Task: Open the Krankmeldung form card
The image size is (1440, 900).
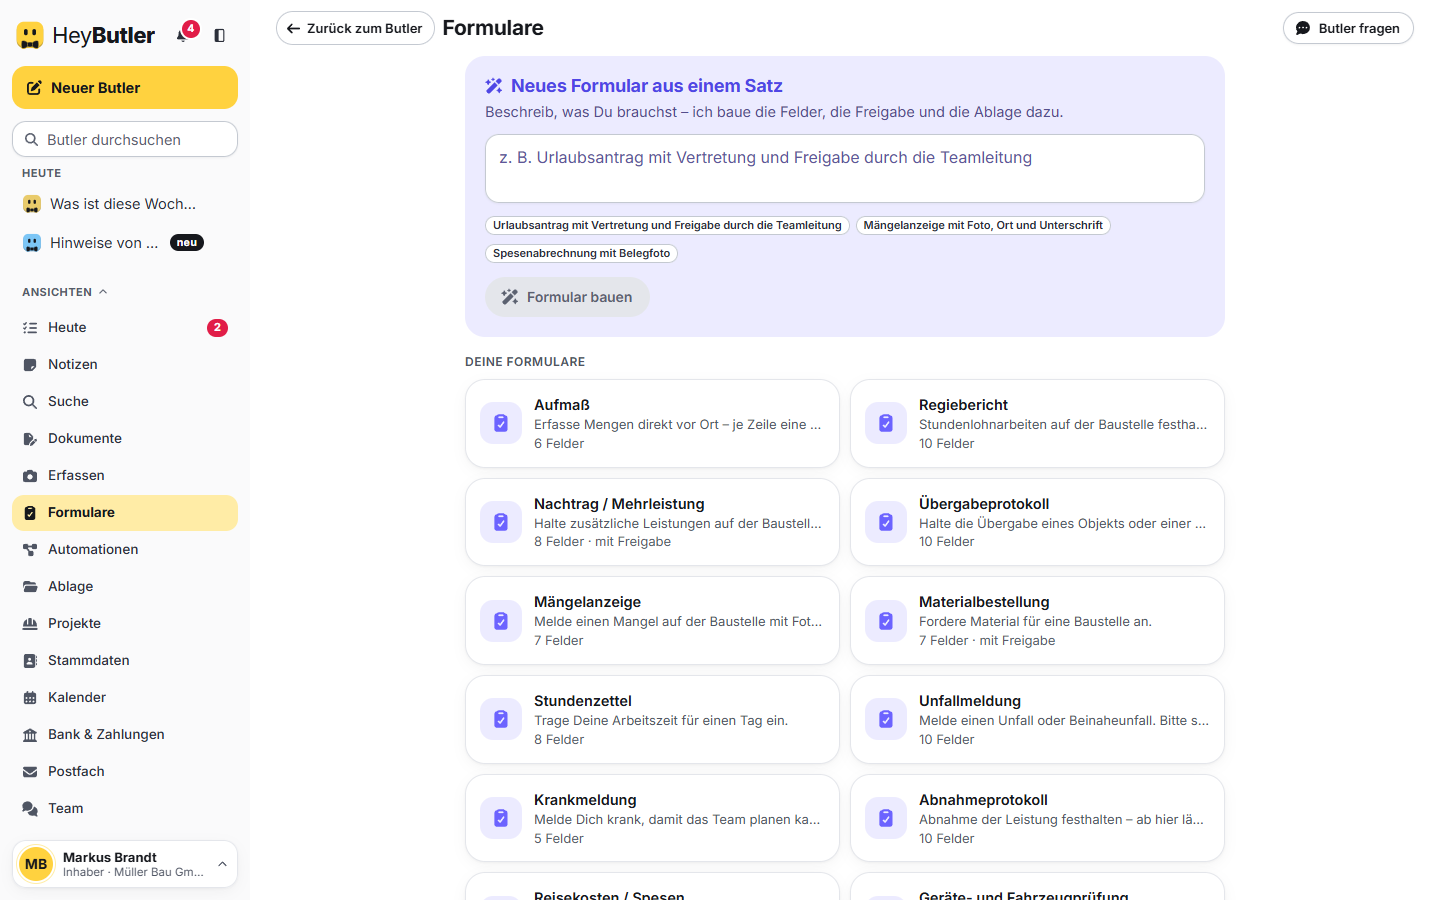Action: 652,818
